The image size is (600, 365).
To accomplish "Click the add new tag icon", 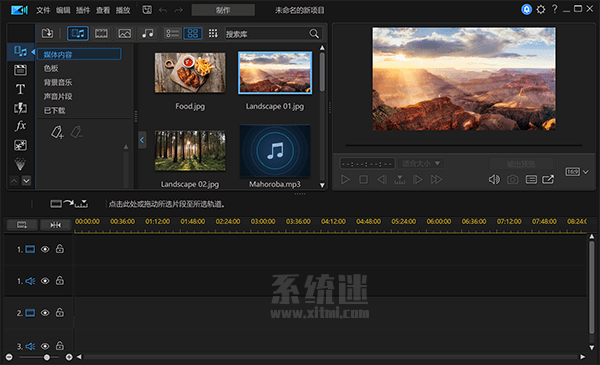I will click(x=57, y=132).
